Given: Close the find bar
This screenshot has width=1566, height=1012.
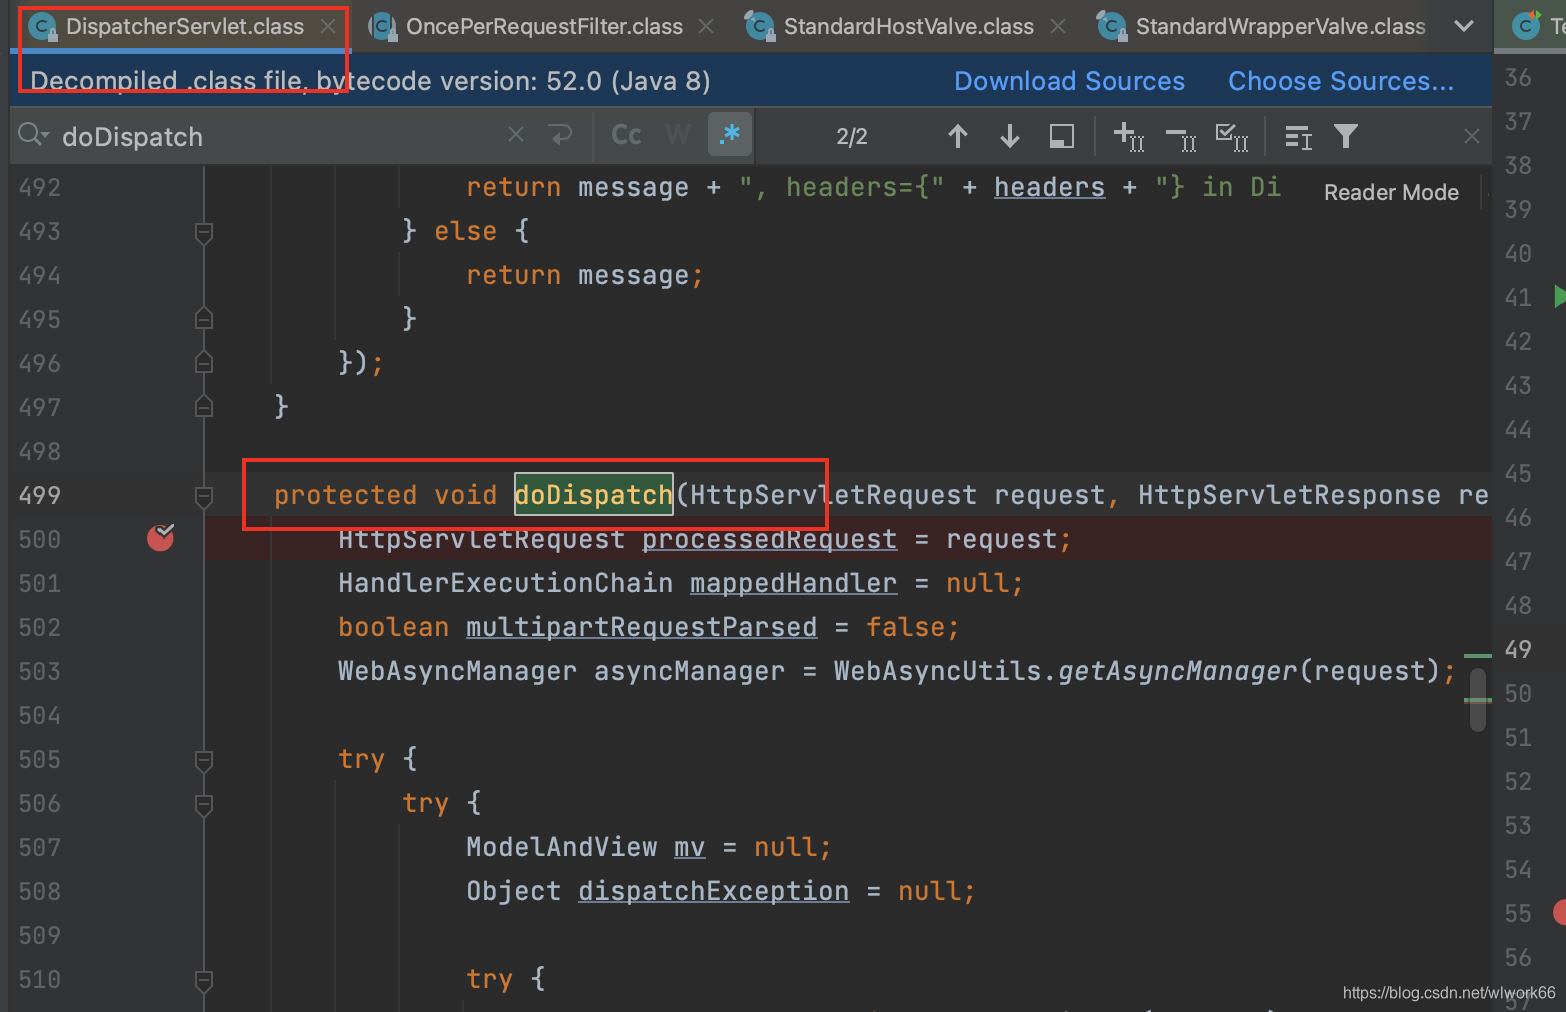Looking at the screenshot, I should click(x=1472, y=135).
